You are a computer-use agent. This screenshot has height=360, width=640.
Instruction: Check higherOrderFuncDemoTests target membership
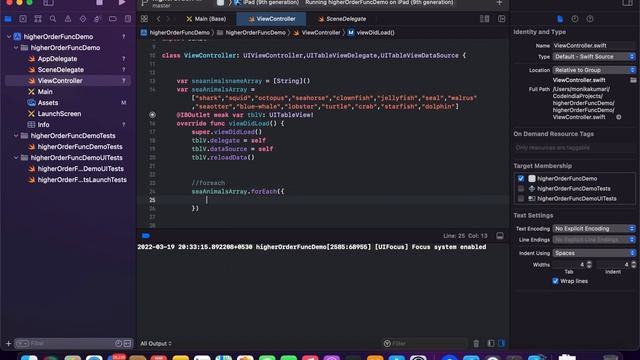tap(521, 189)
